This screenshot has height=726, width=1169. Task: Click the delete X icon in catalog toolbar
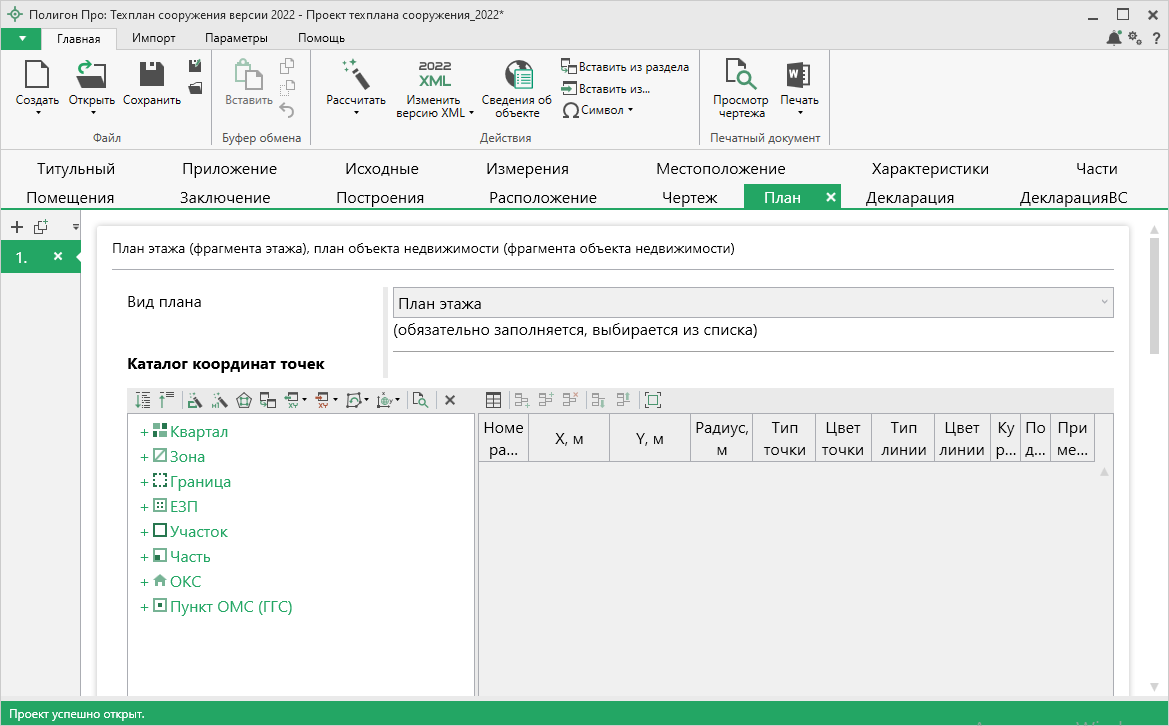point(450,400)
